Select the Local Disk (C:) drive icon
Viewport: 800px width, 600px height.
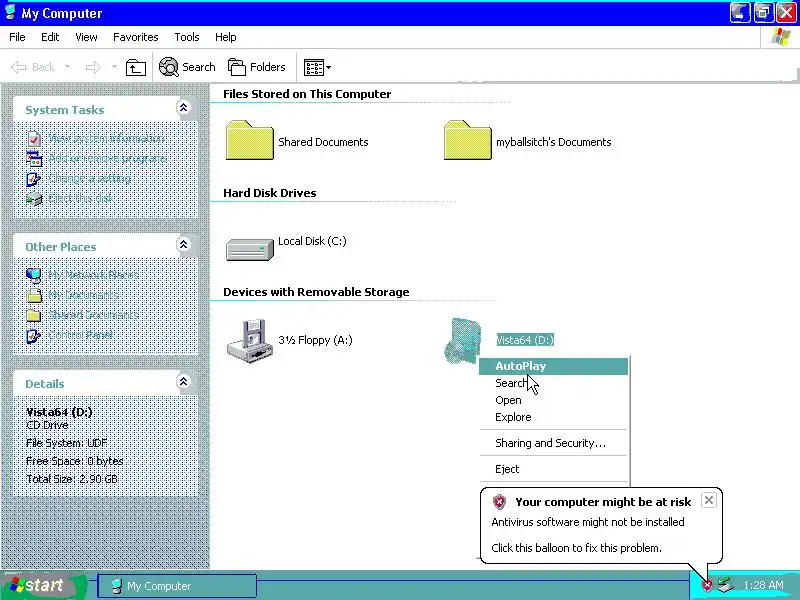tap(249, 249)
